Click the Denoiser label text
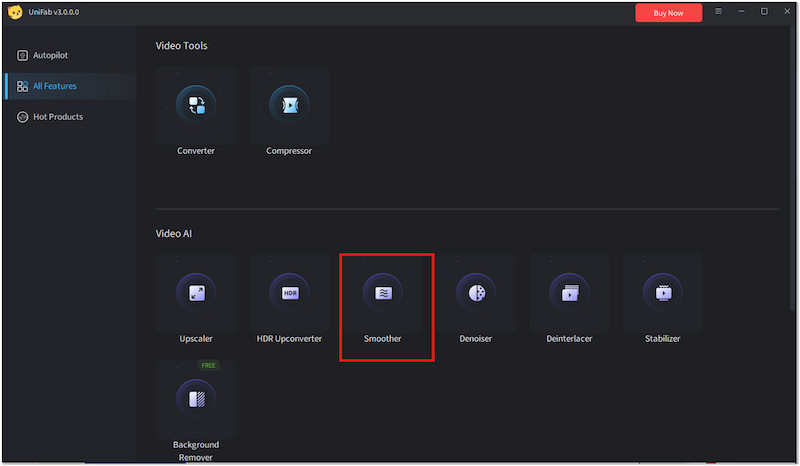800x466 pixels. [x=476, y=338]
